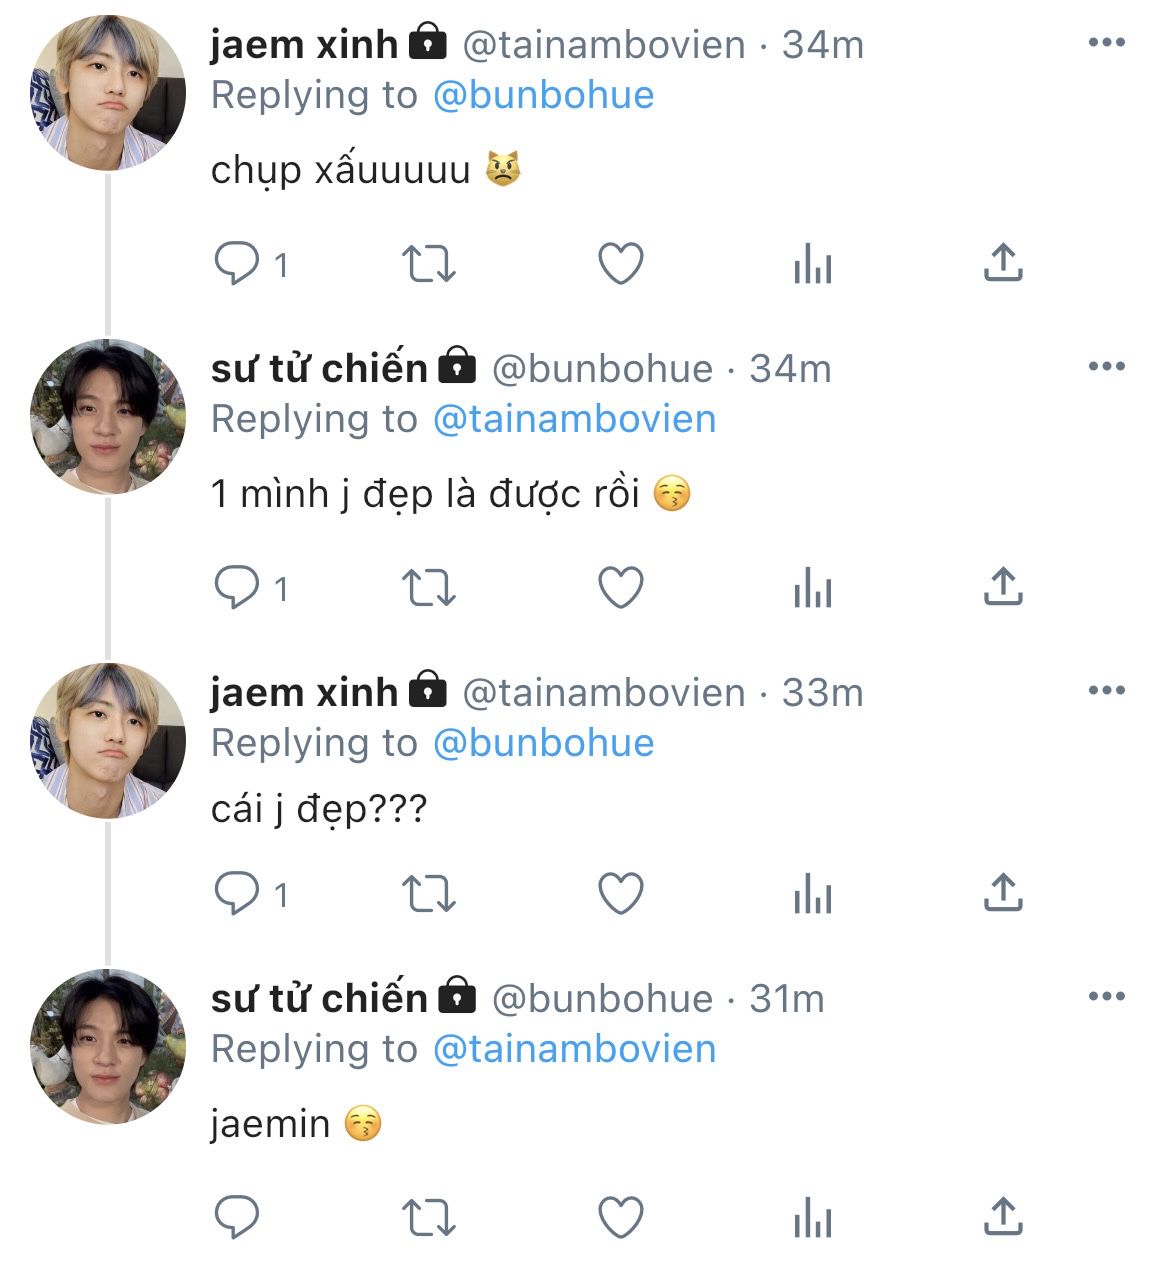The height and width of the screenshot is (1264, 1170).
Task: Share the '1 mình j đẹp' tweet
Action: [x=1002, y=587]
